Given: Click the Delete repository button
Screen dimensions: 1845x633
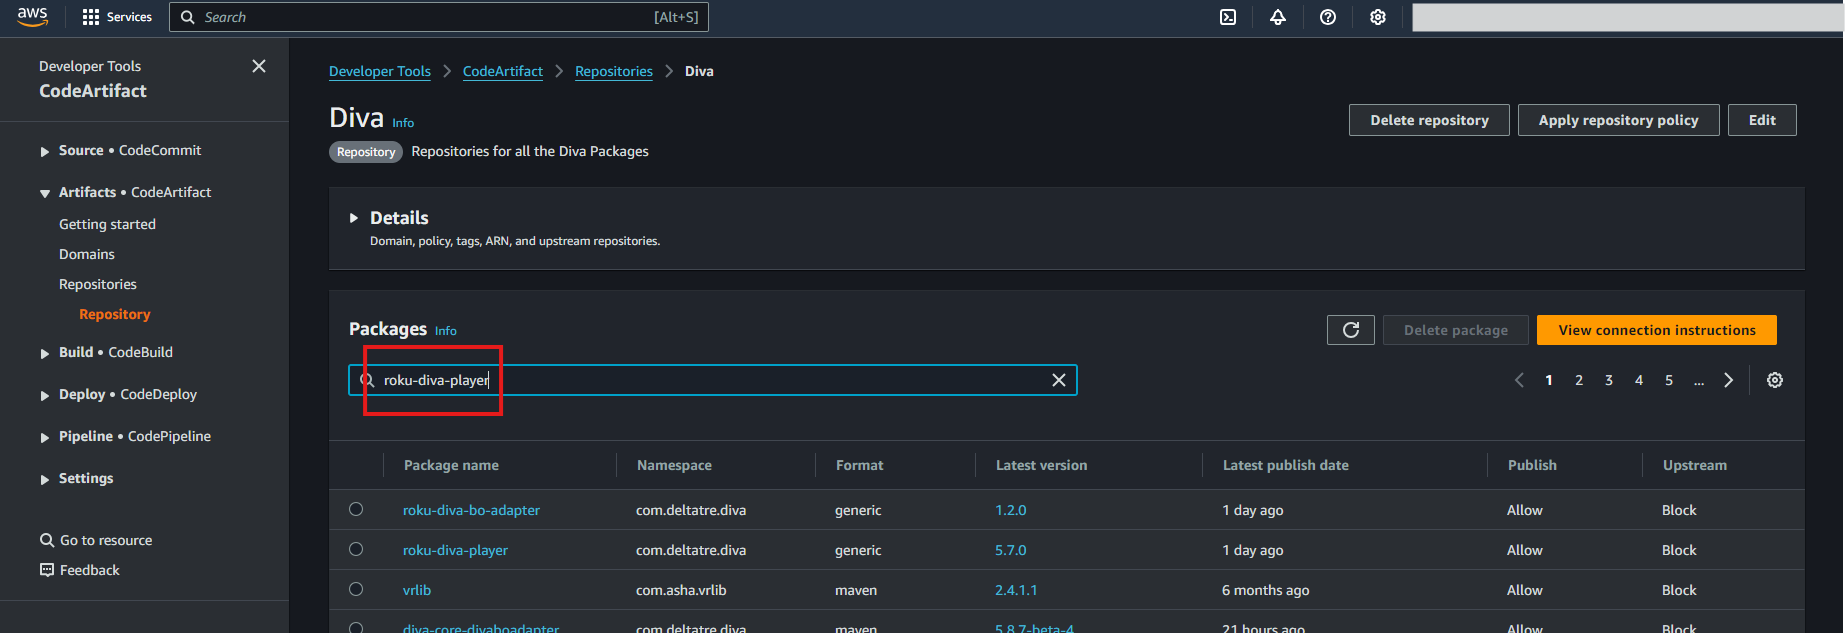Looking at the screenshot, I should (1429, 120).
